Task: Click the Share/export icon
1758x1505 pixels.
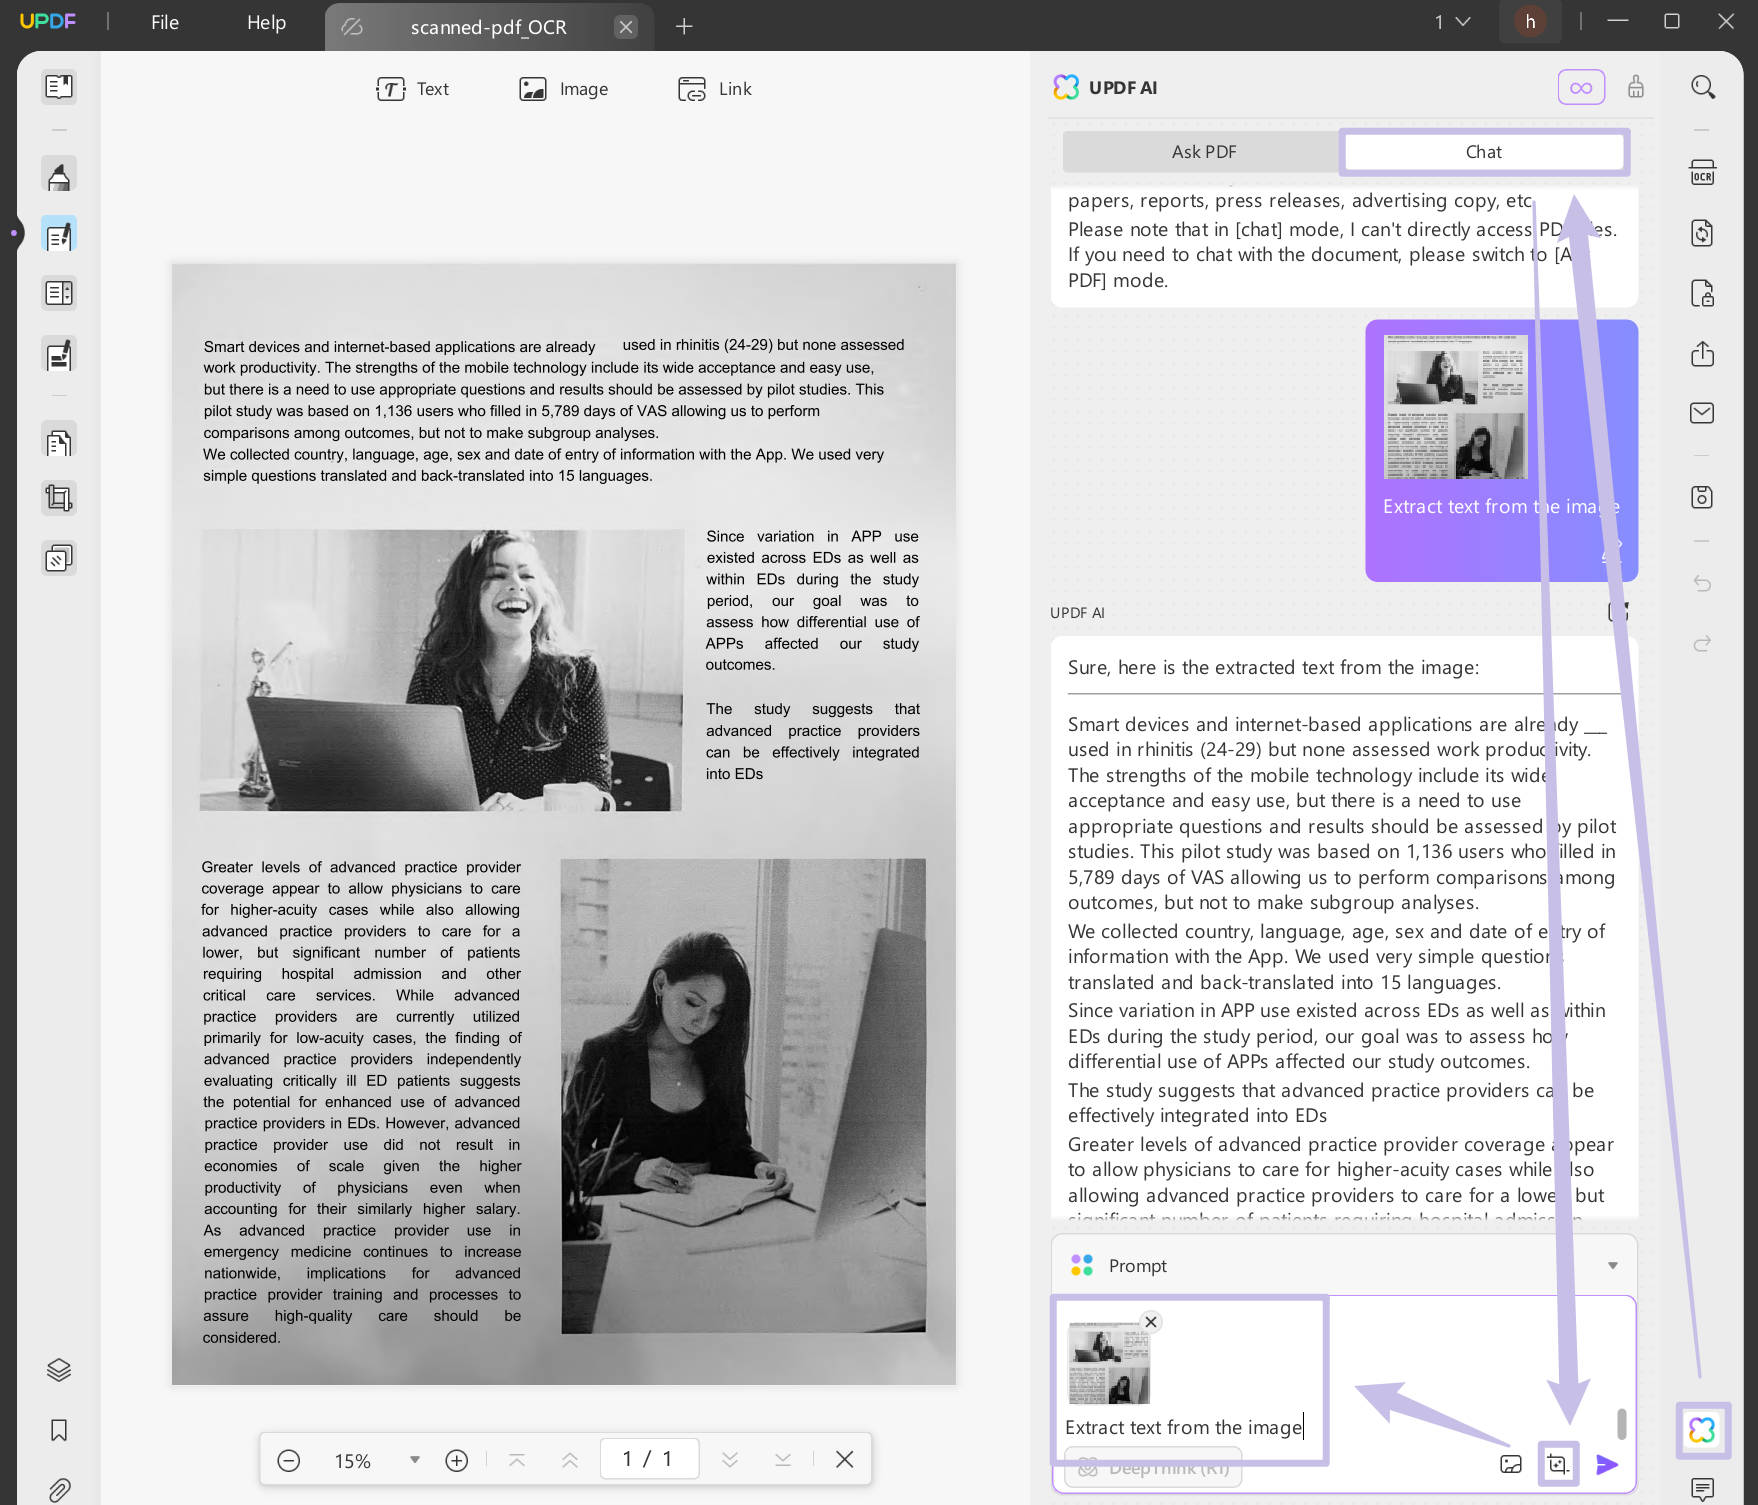Action: 1703,354
